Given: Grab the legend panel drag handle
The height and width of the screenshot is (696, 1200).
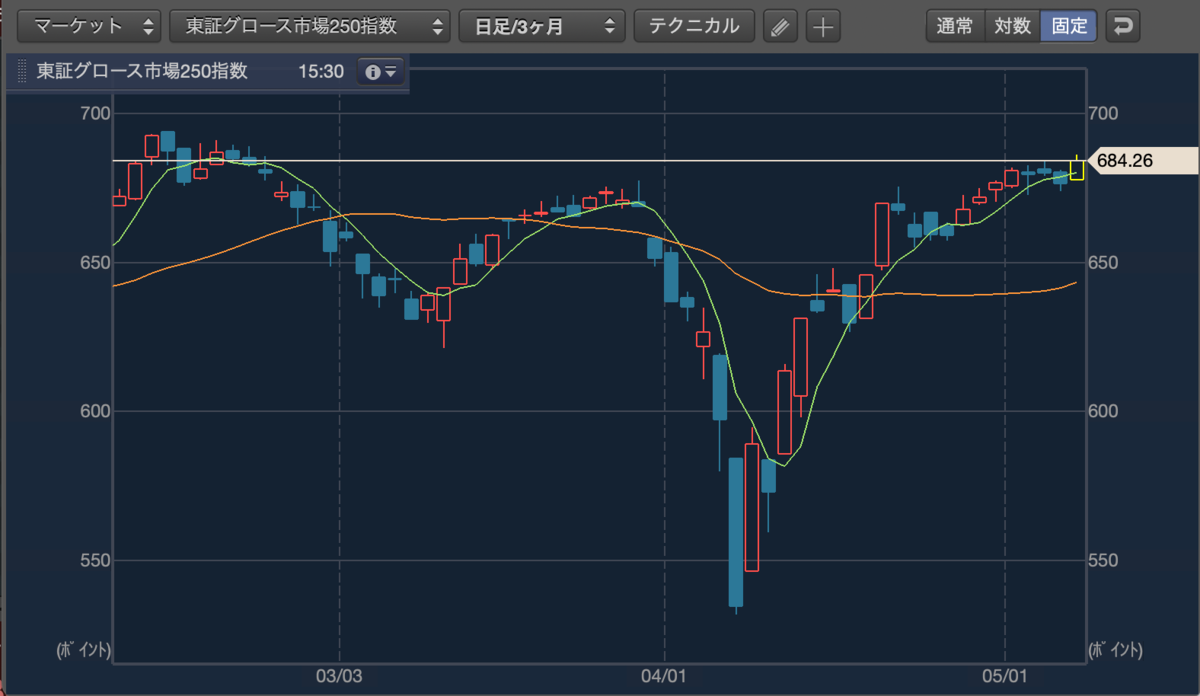Looking at the screenshot, I should (22, 73).
